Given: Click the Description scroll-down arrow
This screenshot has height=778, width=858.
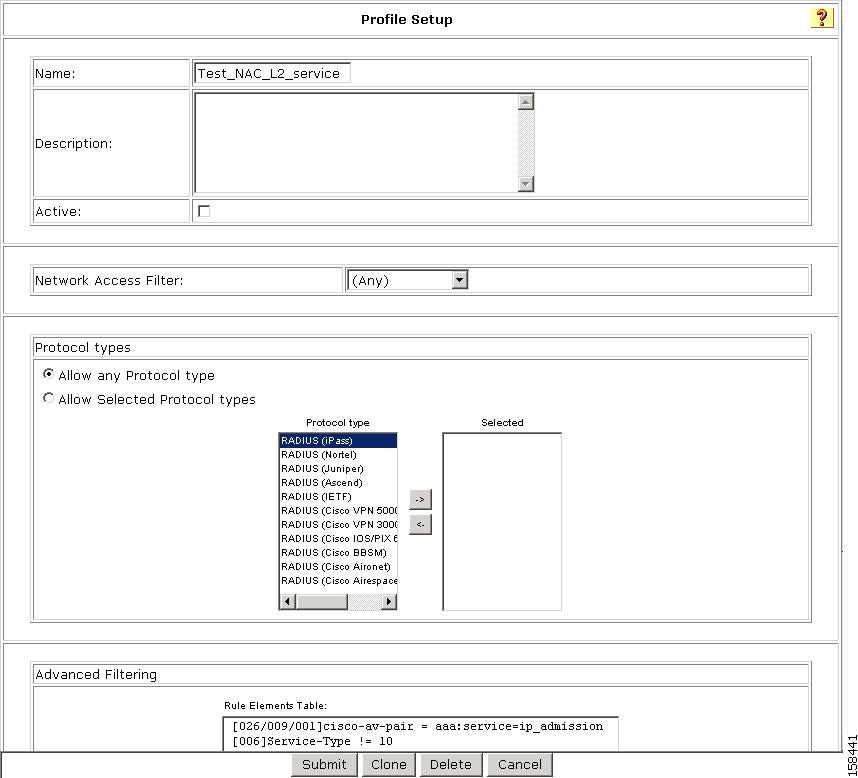Looking at the screenshot, I should pyautogui.click(x=524, y=184).
